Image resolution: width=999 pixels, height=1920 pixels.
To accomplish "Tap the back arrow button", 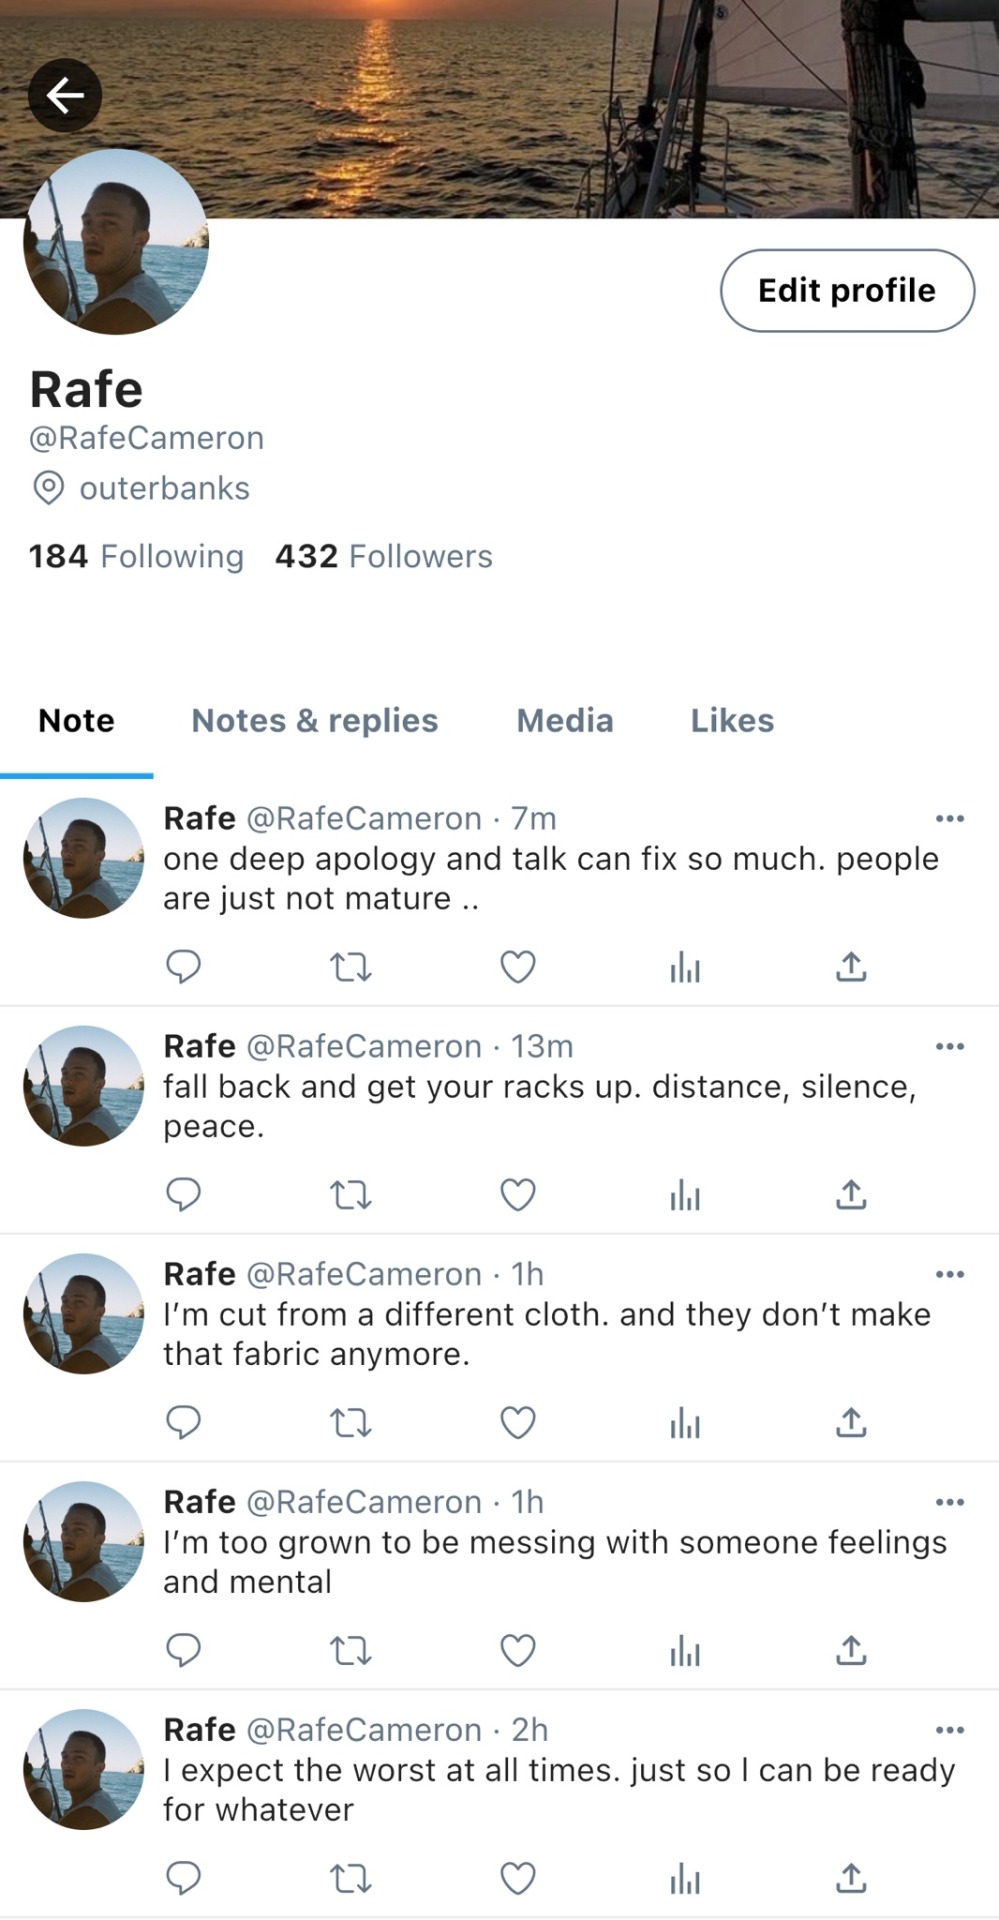I will [x=65, y=96].
